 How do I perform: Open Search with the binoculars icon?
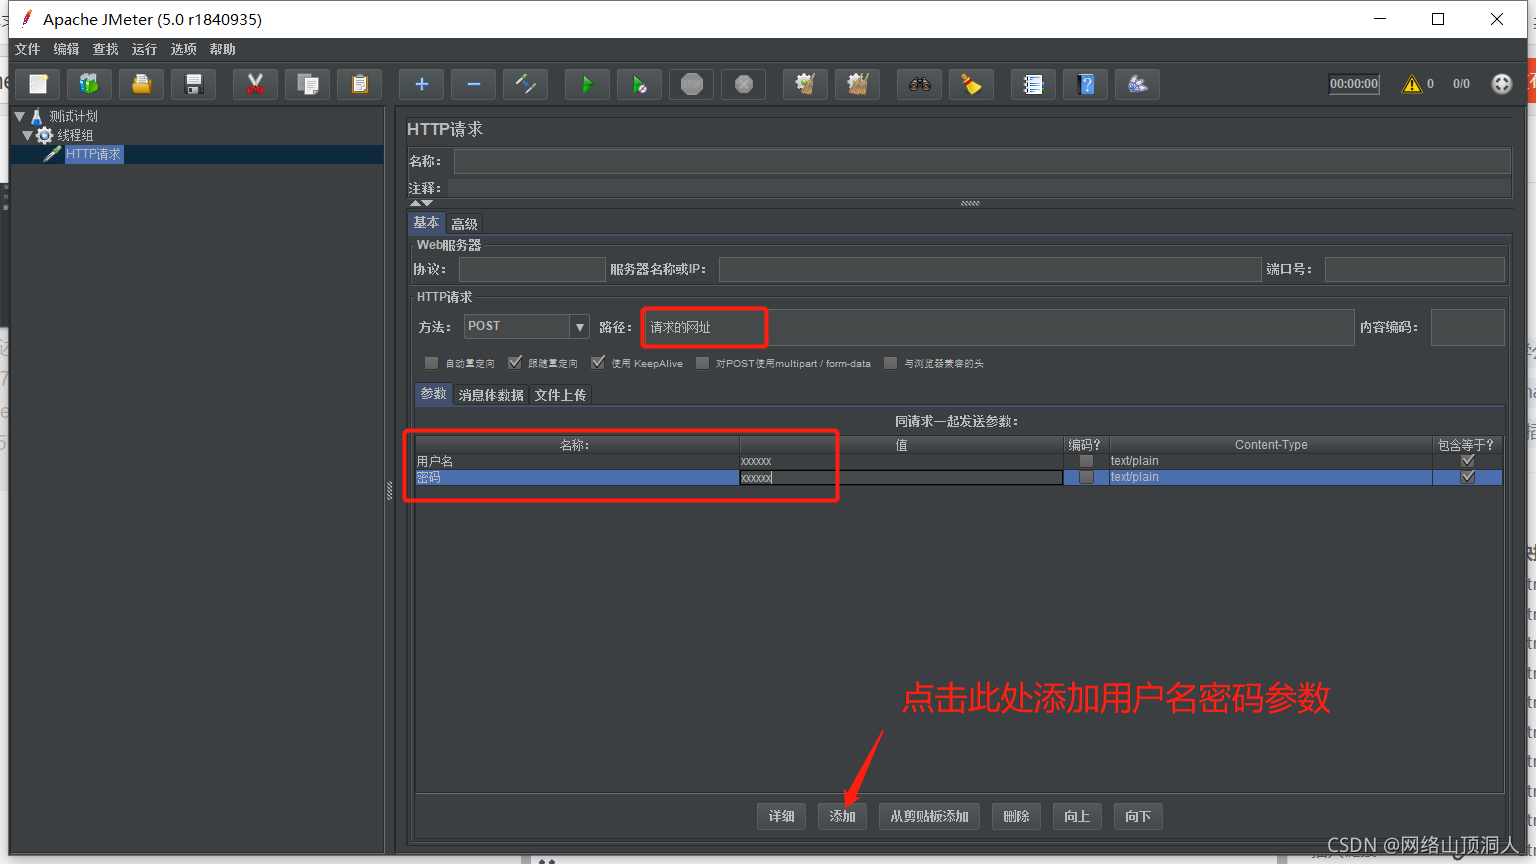click(919, 84)
